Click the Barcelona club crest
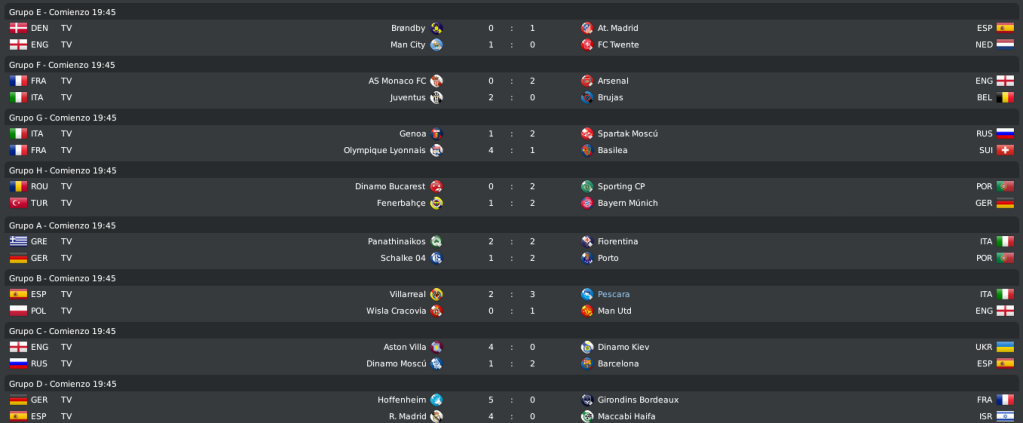This screenshot has width=1023, height=423. coord(587,364)
